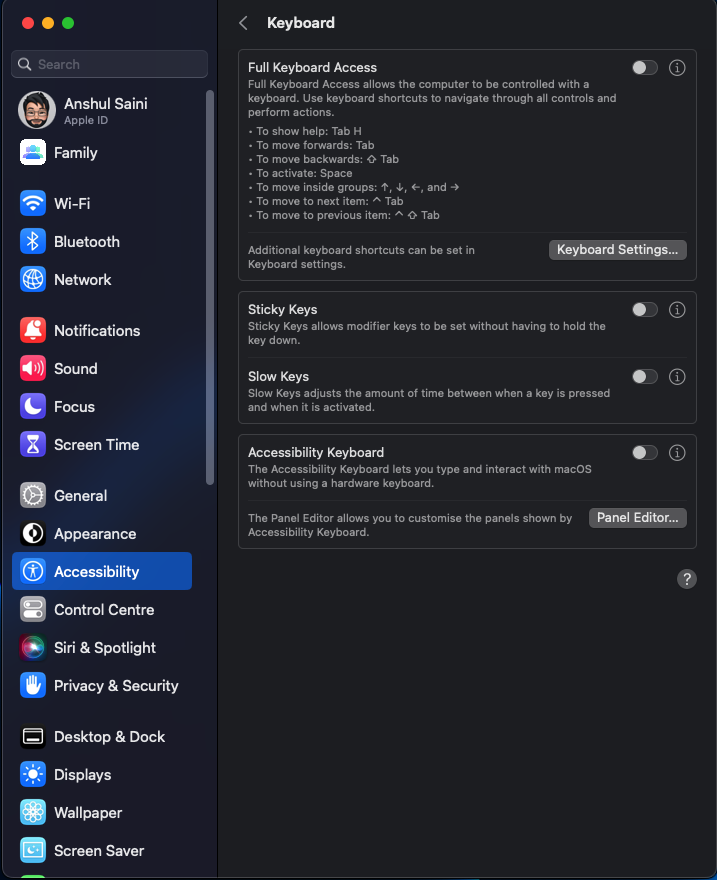Click inside the sidebar search field
The height and width of the screenshot is (880, 717).
(x=109, y=63)
